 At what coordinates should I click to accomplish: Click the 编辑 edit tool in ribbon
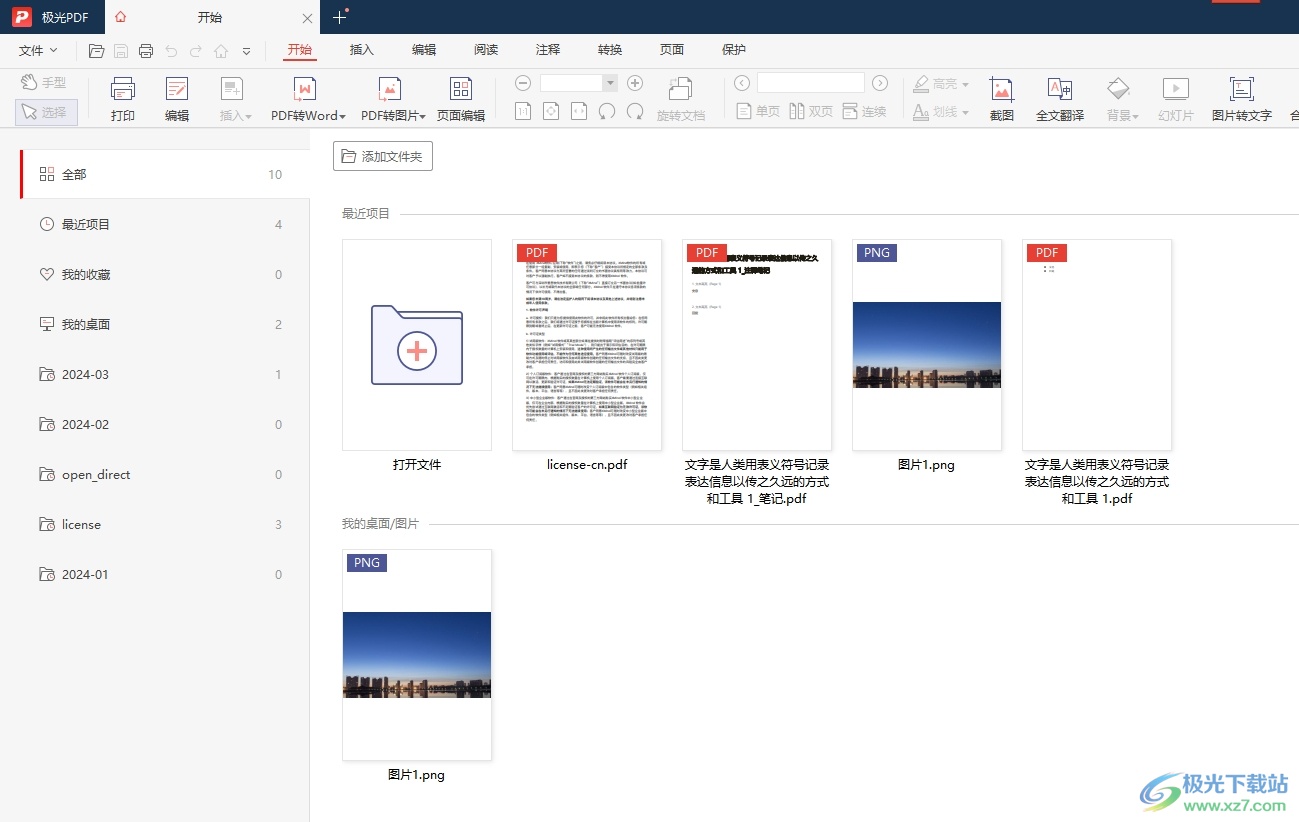(x=177, y=99)
